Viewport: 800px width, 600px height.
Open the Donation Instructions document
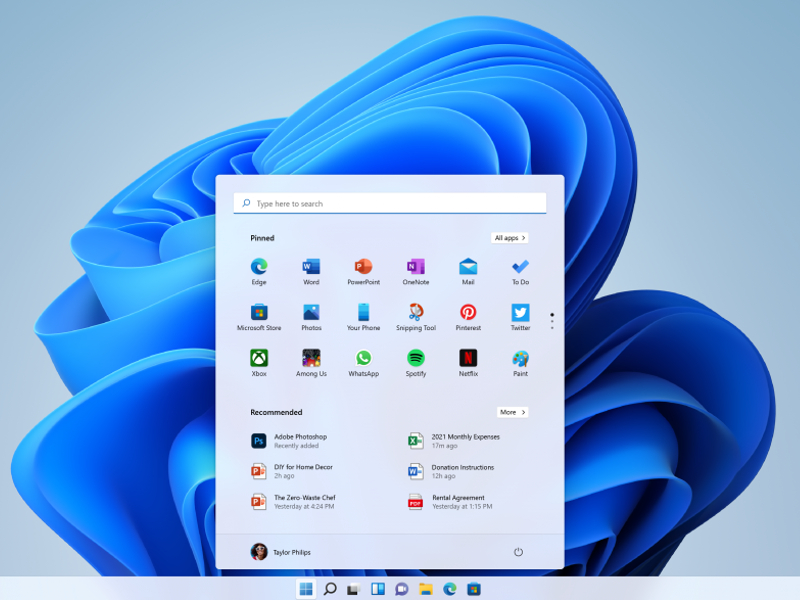[x=451, y=471]
